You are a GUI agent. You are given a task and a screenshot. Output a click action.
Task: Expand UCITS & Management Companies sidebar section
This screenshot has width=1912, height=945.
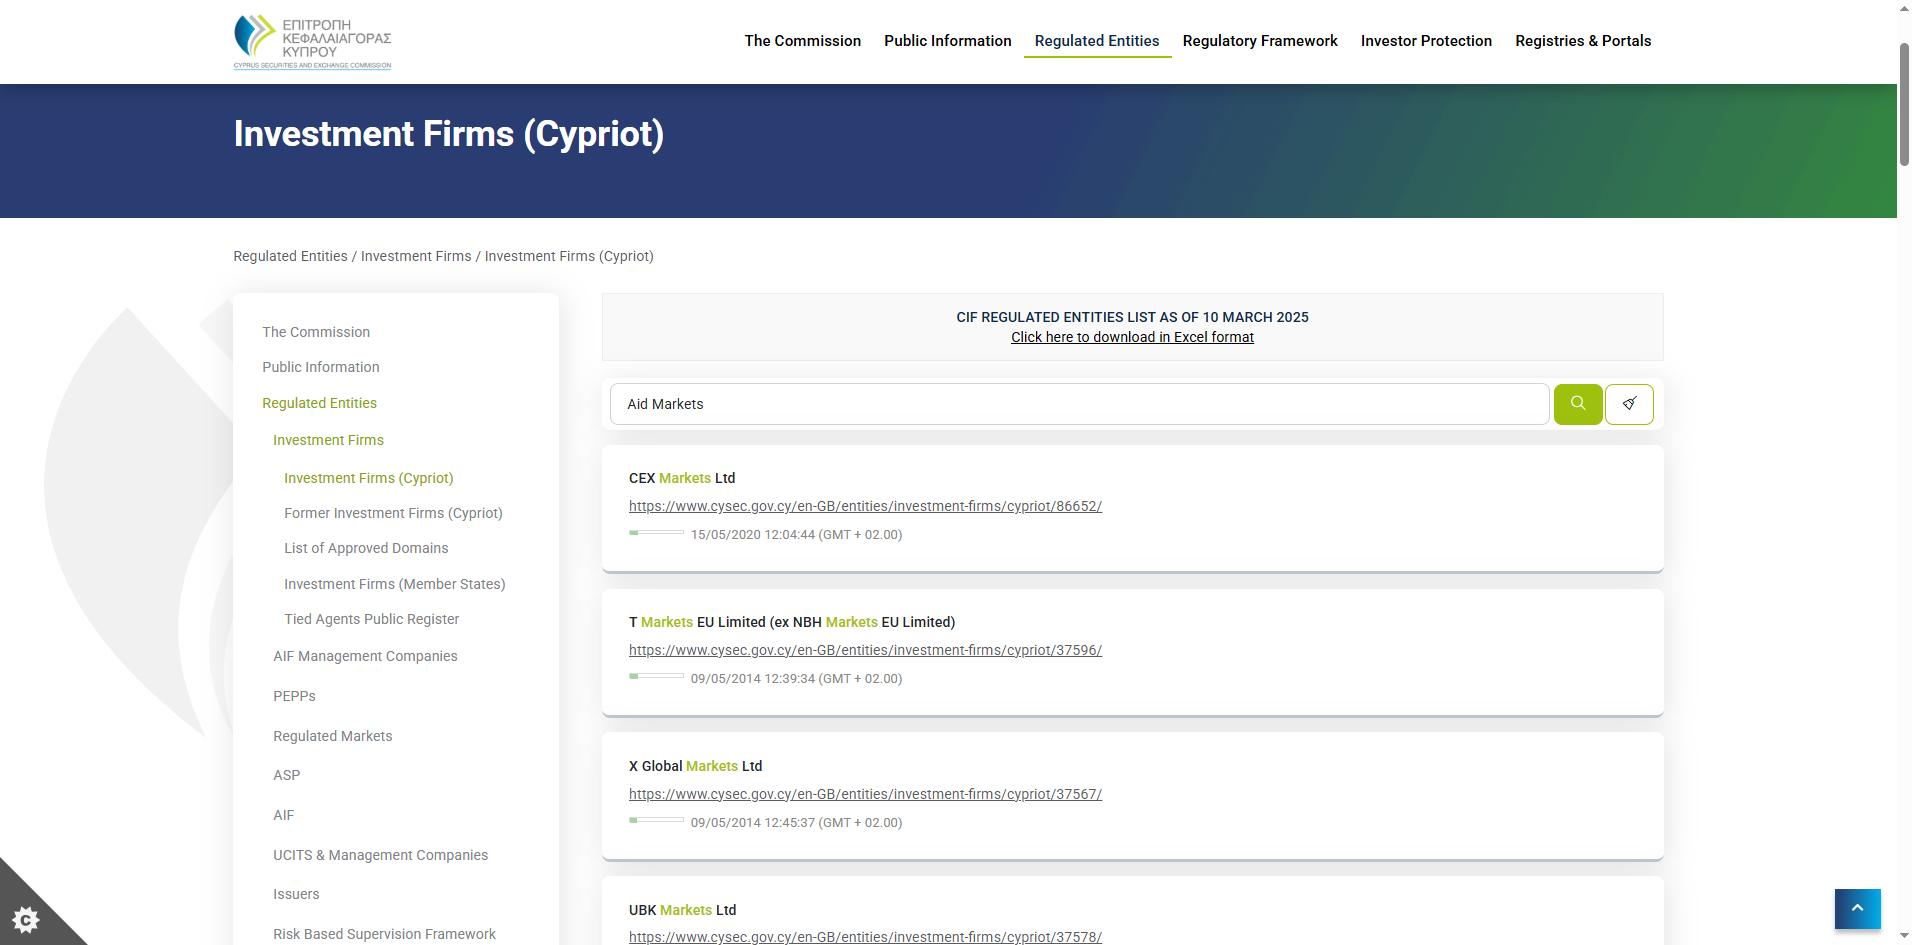380,855
